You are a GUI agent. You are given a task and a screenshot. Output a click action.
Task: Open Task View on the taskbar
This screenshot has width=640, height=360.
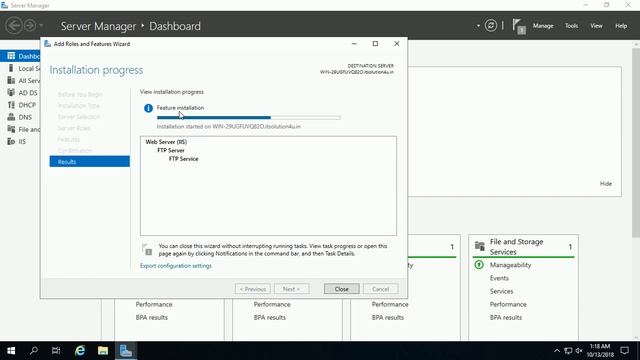pos(56,351)
